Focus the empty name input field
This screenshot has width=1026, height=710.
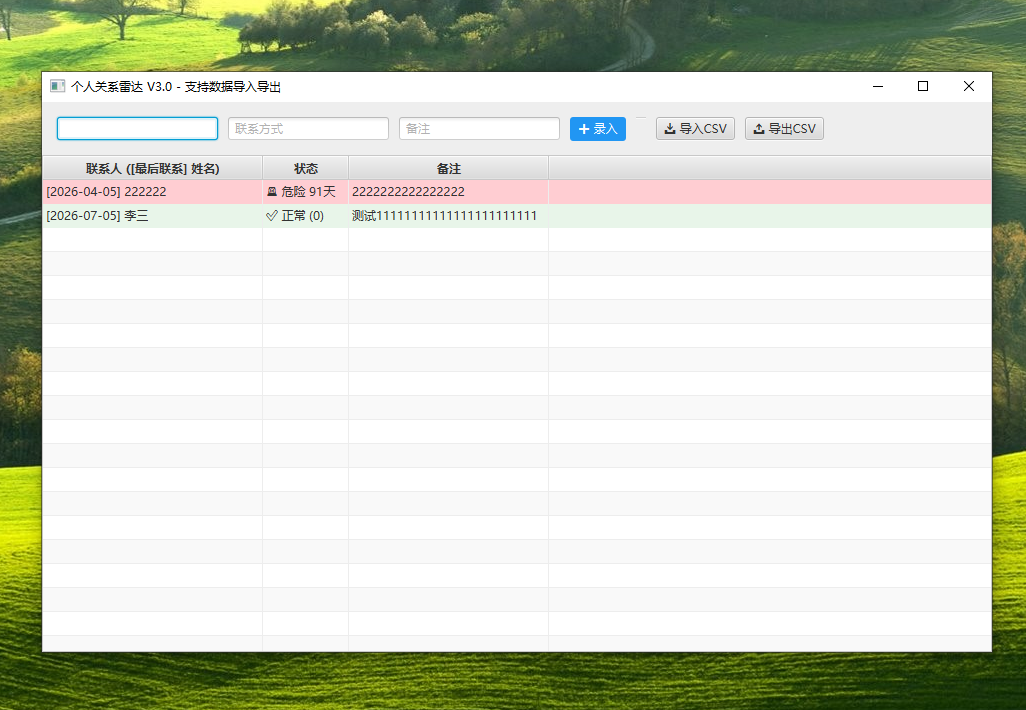pos(137,129)
